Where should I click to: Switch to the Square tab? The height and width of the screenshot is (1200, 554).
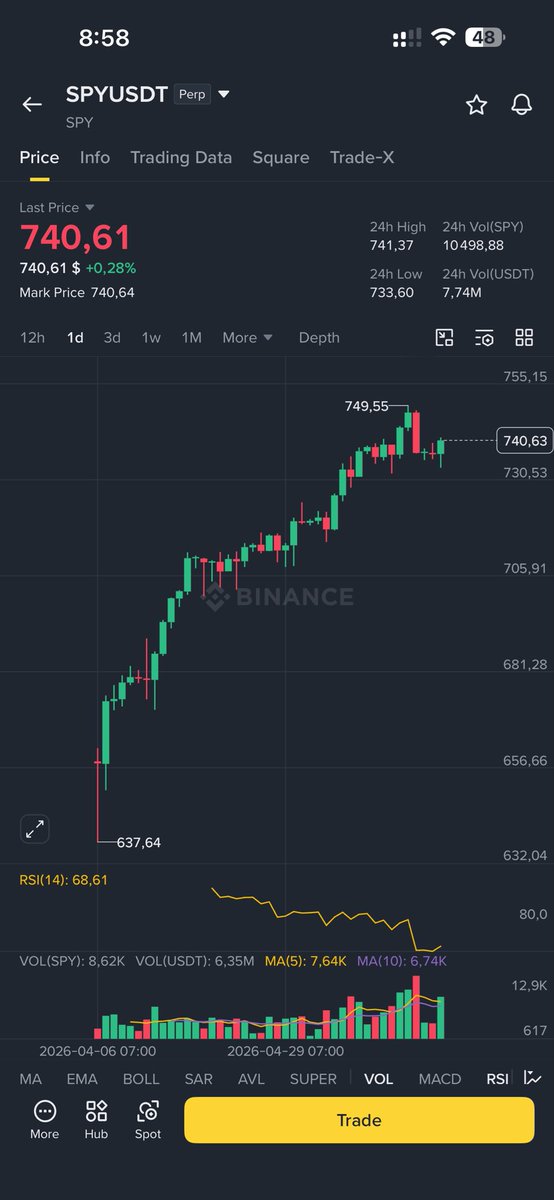pos(281,157)
